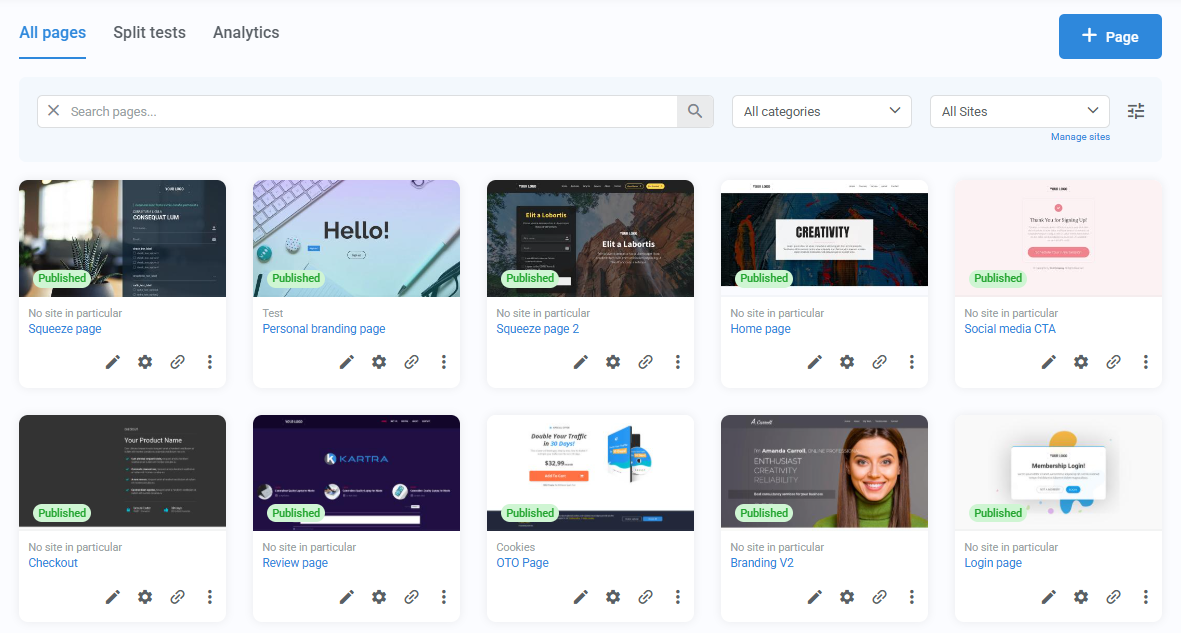Click the search magnifier icon
The image size is (1181, 633).
[x=695, y=111]
